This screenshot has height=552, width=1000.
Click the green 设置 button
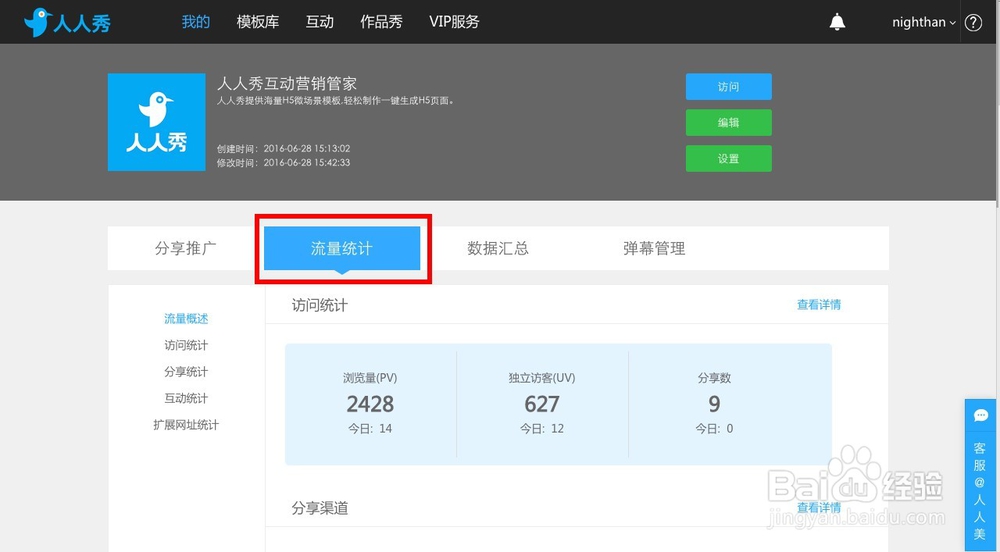(x=728, y=159)
